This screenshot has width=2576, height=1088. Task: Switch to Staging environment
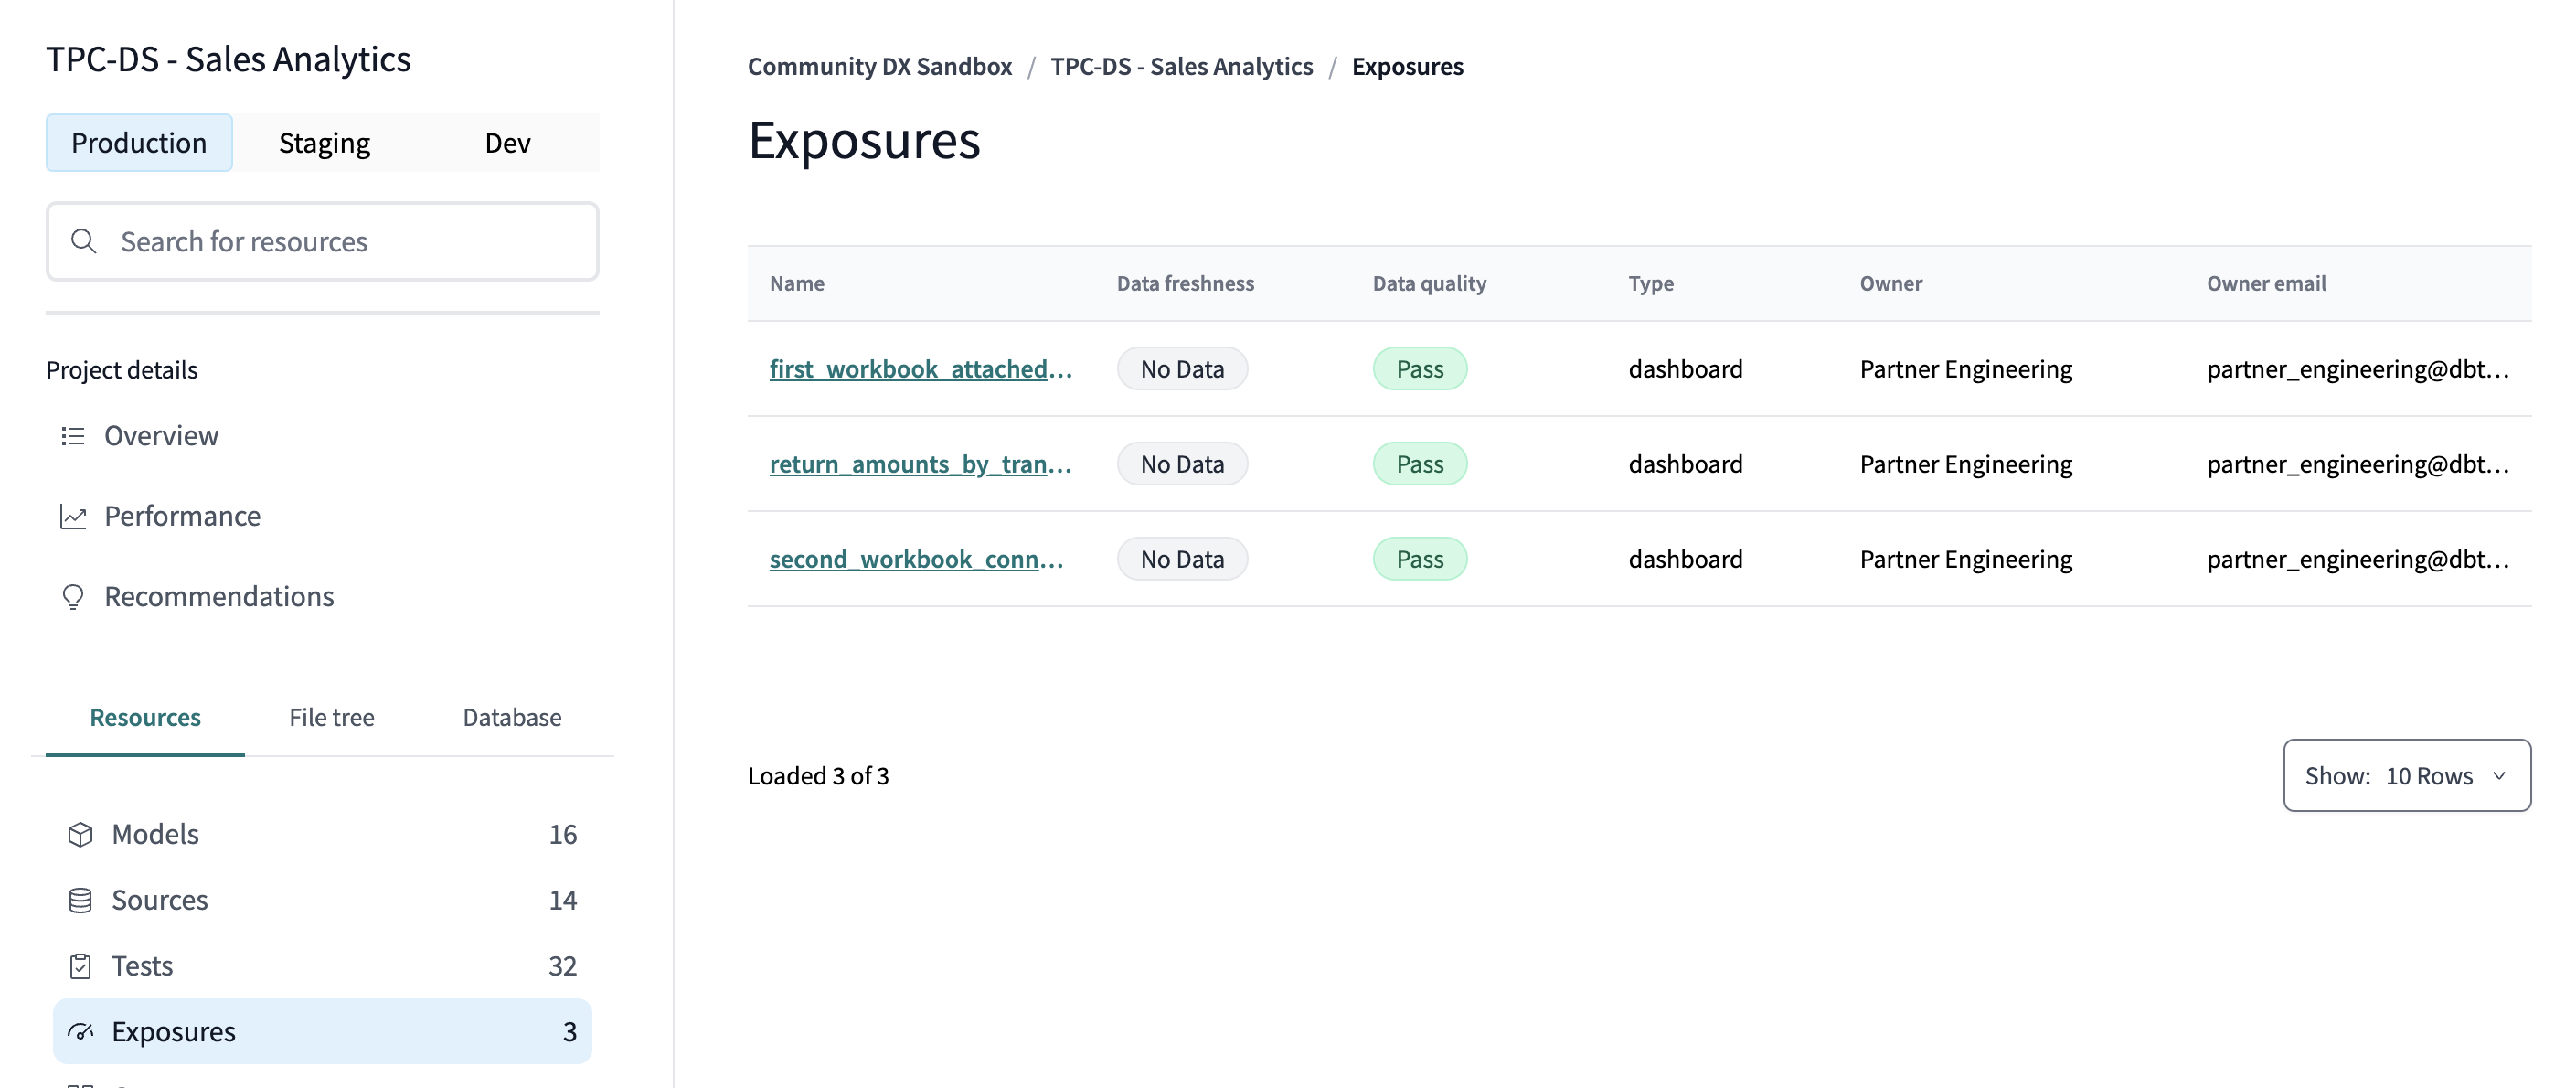coord(324,140)
